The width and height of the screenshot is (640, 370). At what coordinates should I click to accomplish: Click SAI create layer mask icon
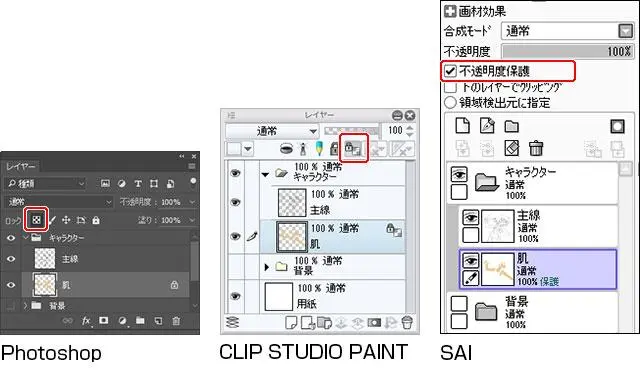coord(617,126)
